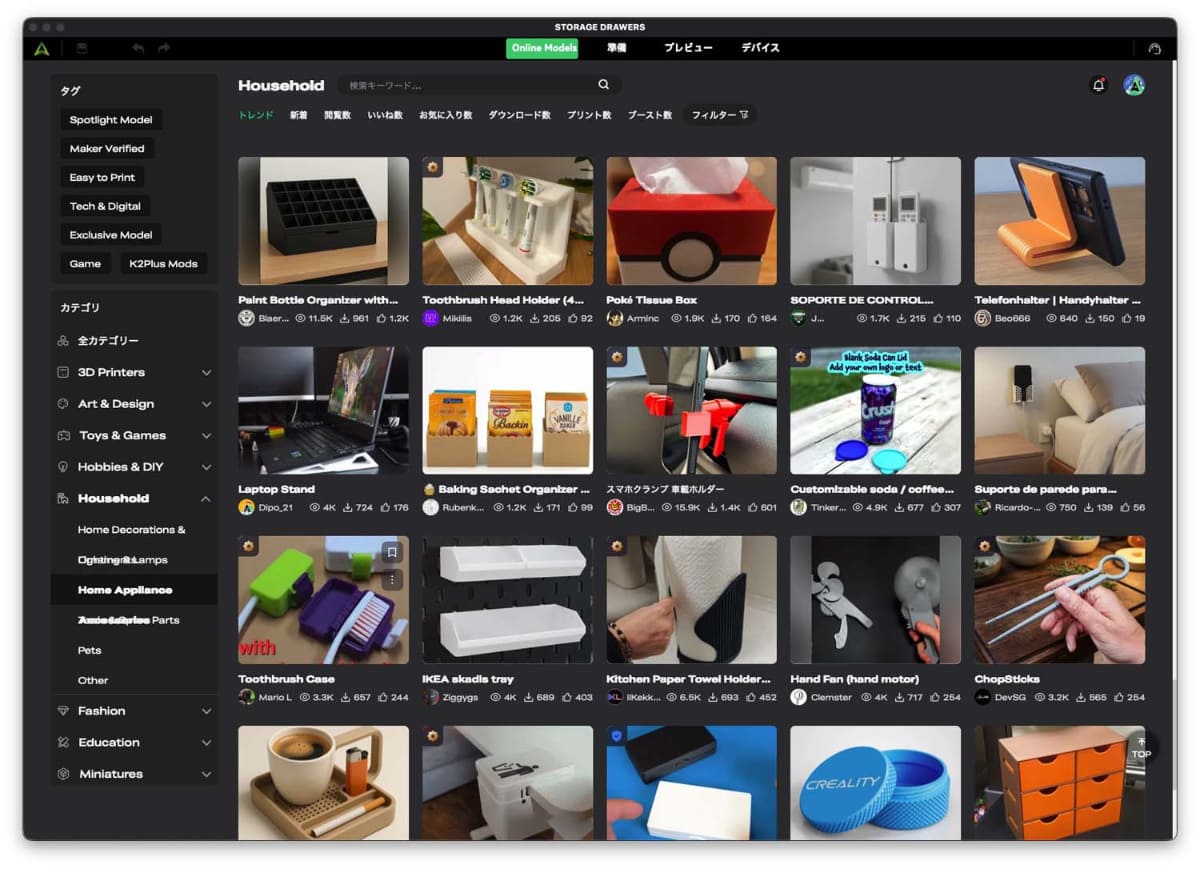Screen dimensions: 1200x869
Task: Expand the Hobbies & DIY chevron
Action: (206, 467)
